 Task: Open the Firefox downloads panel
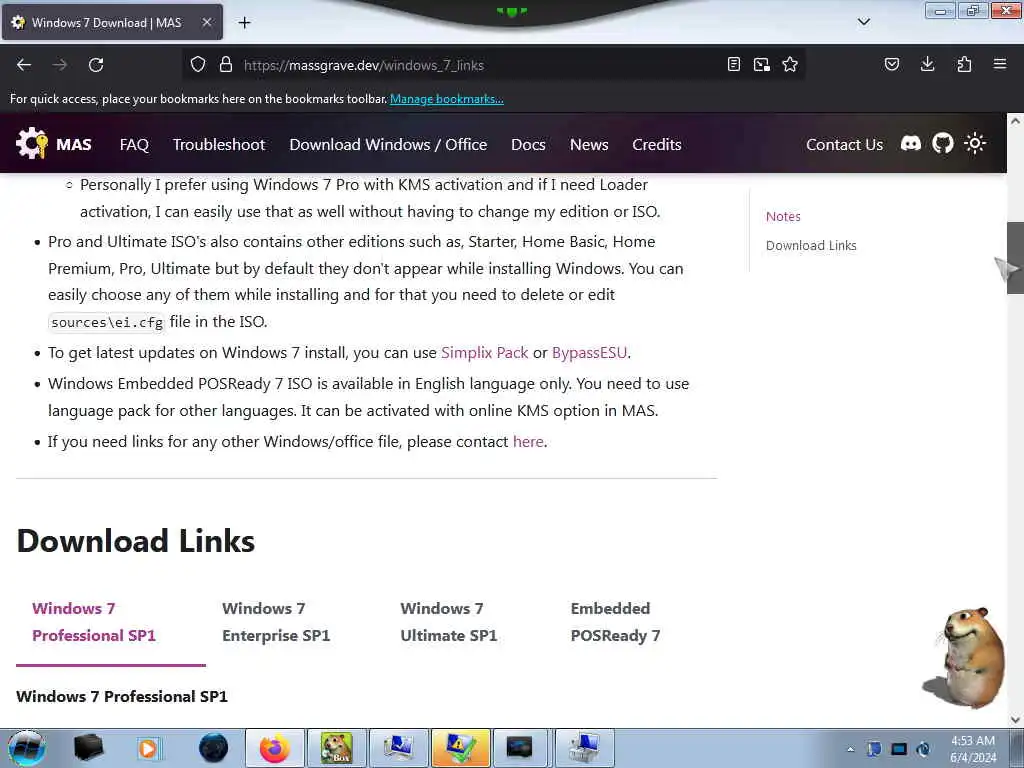tap(927, 64)
